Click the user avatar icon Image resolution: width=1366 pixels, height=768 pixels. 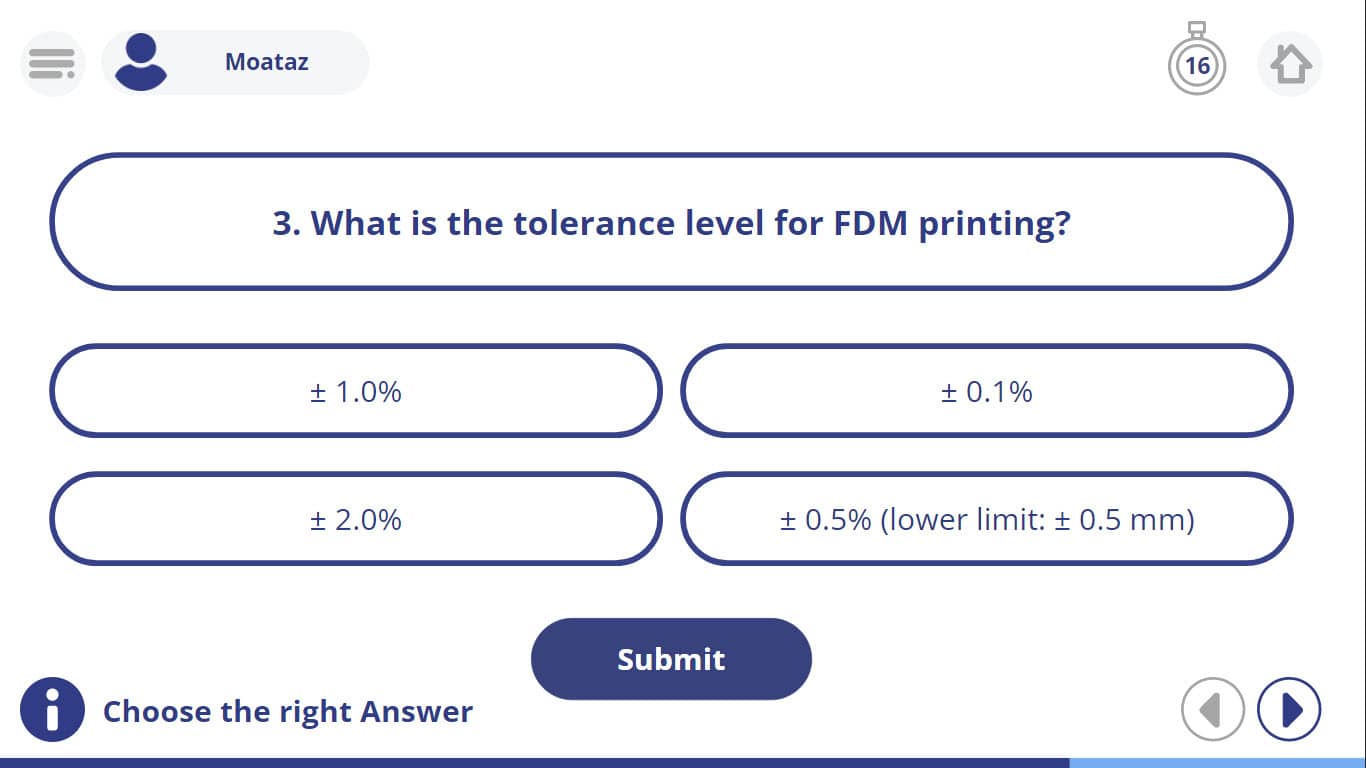[x=141, y=62]
